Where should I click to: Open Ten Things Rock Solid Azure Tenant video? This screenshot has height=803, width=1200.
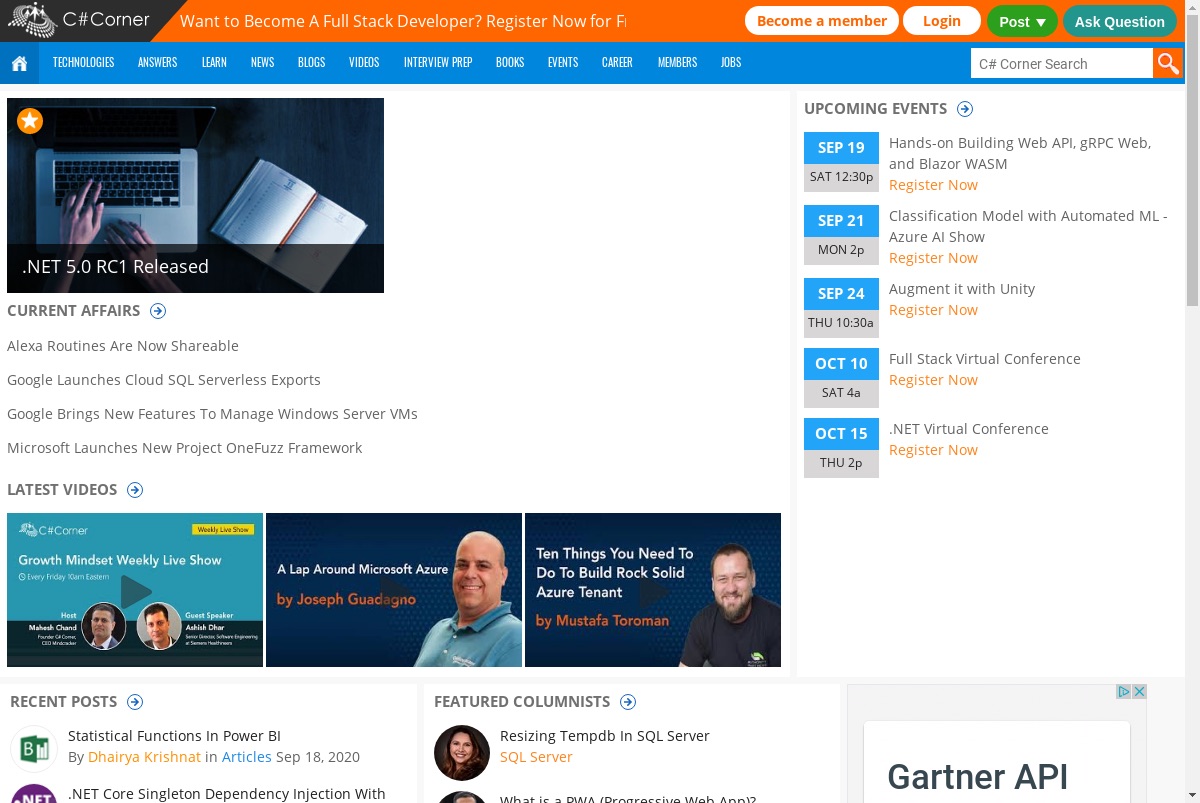[x=653, y=590]
